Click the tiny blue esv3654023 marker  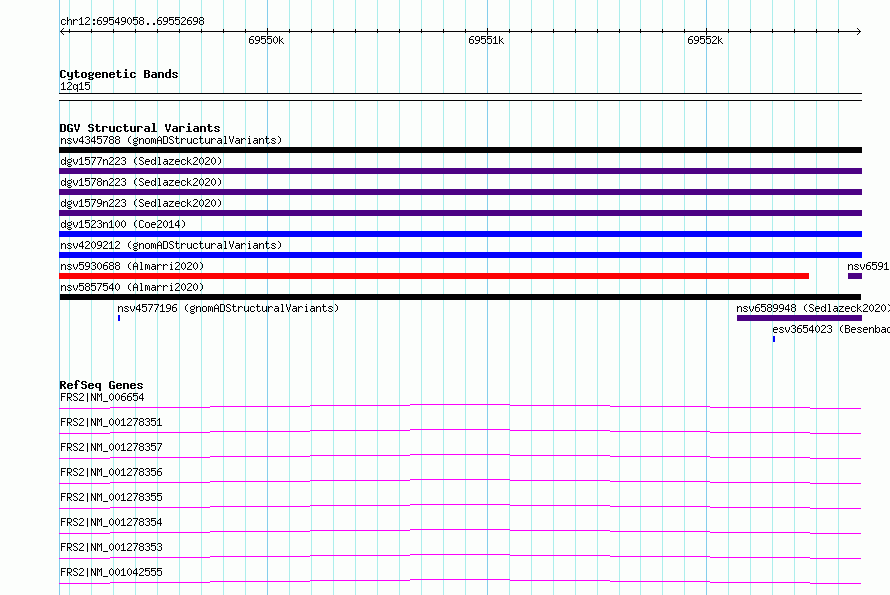[774, 339]
